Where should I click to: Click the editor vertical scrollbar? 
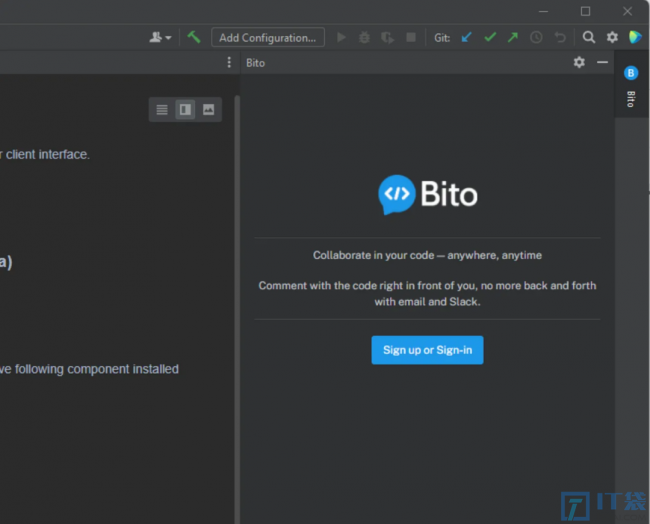click(x=237, y=309)
